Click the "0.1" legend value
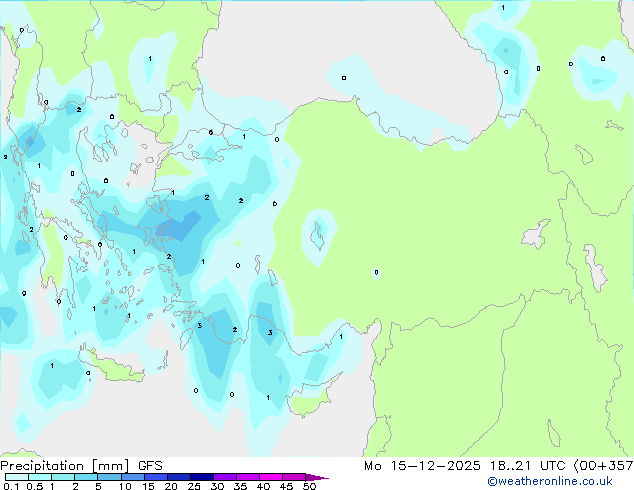634x490 pixels. click(11, 486)
